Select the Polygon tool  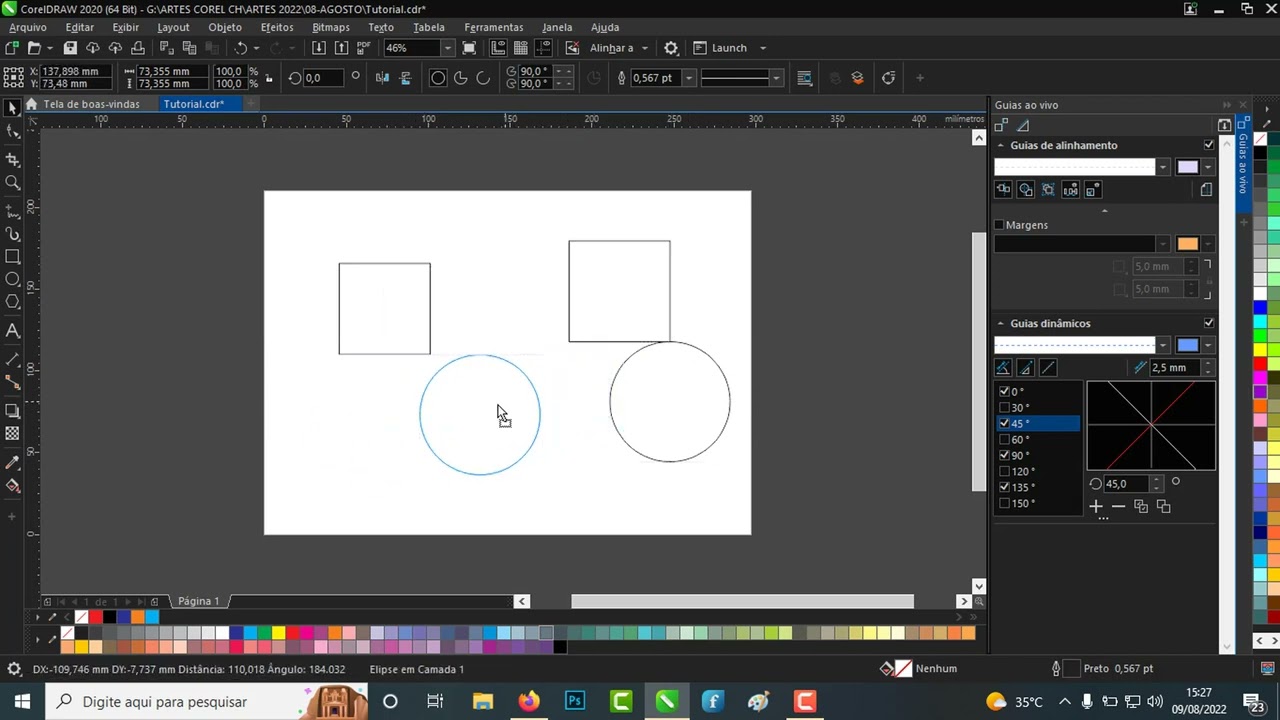click(x=13, y=302)
